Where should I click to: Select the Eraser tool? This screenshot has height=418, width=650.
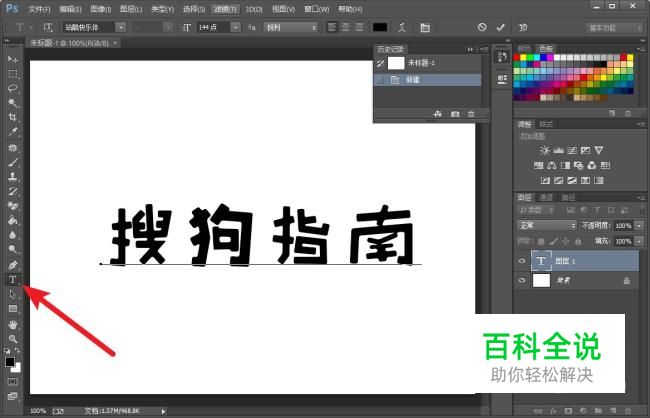click(12, 206)
